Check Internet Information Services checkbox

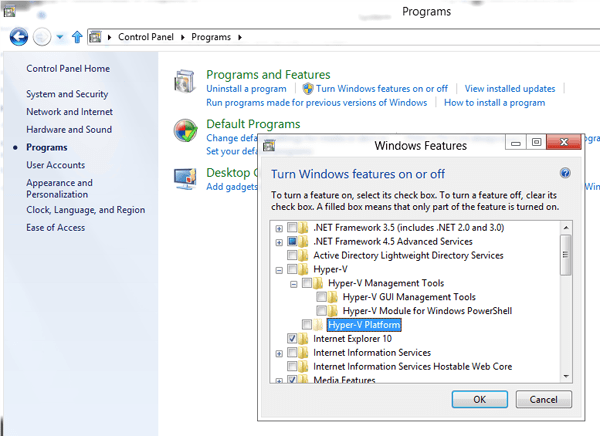(292, 352)
